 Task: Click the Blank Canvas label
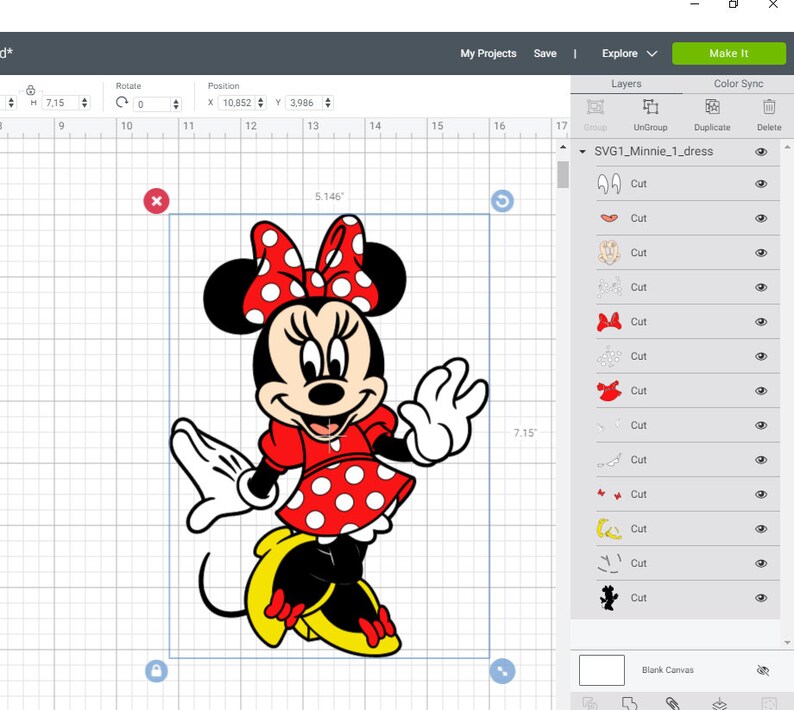point(667,670)
